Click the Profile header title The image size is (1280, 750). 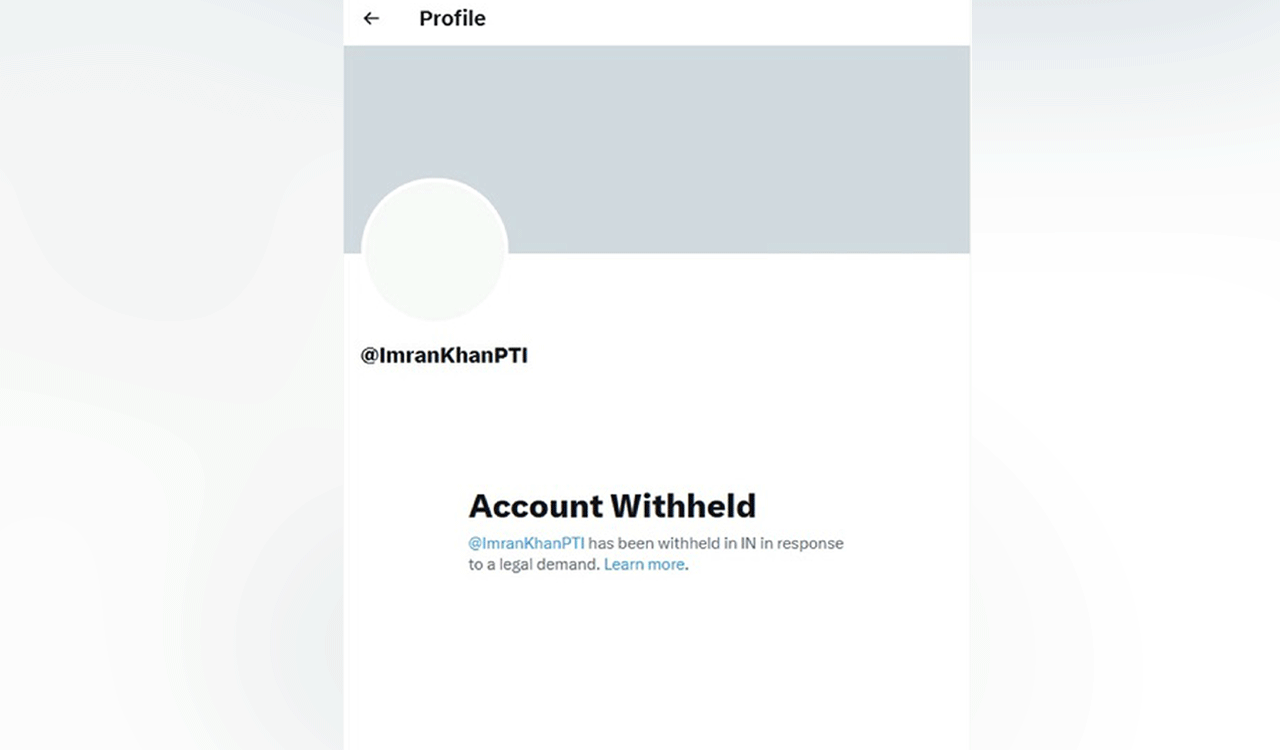pyautogui.click(x=452, y=18)
